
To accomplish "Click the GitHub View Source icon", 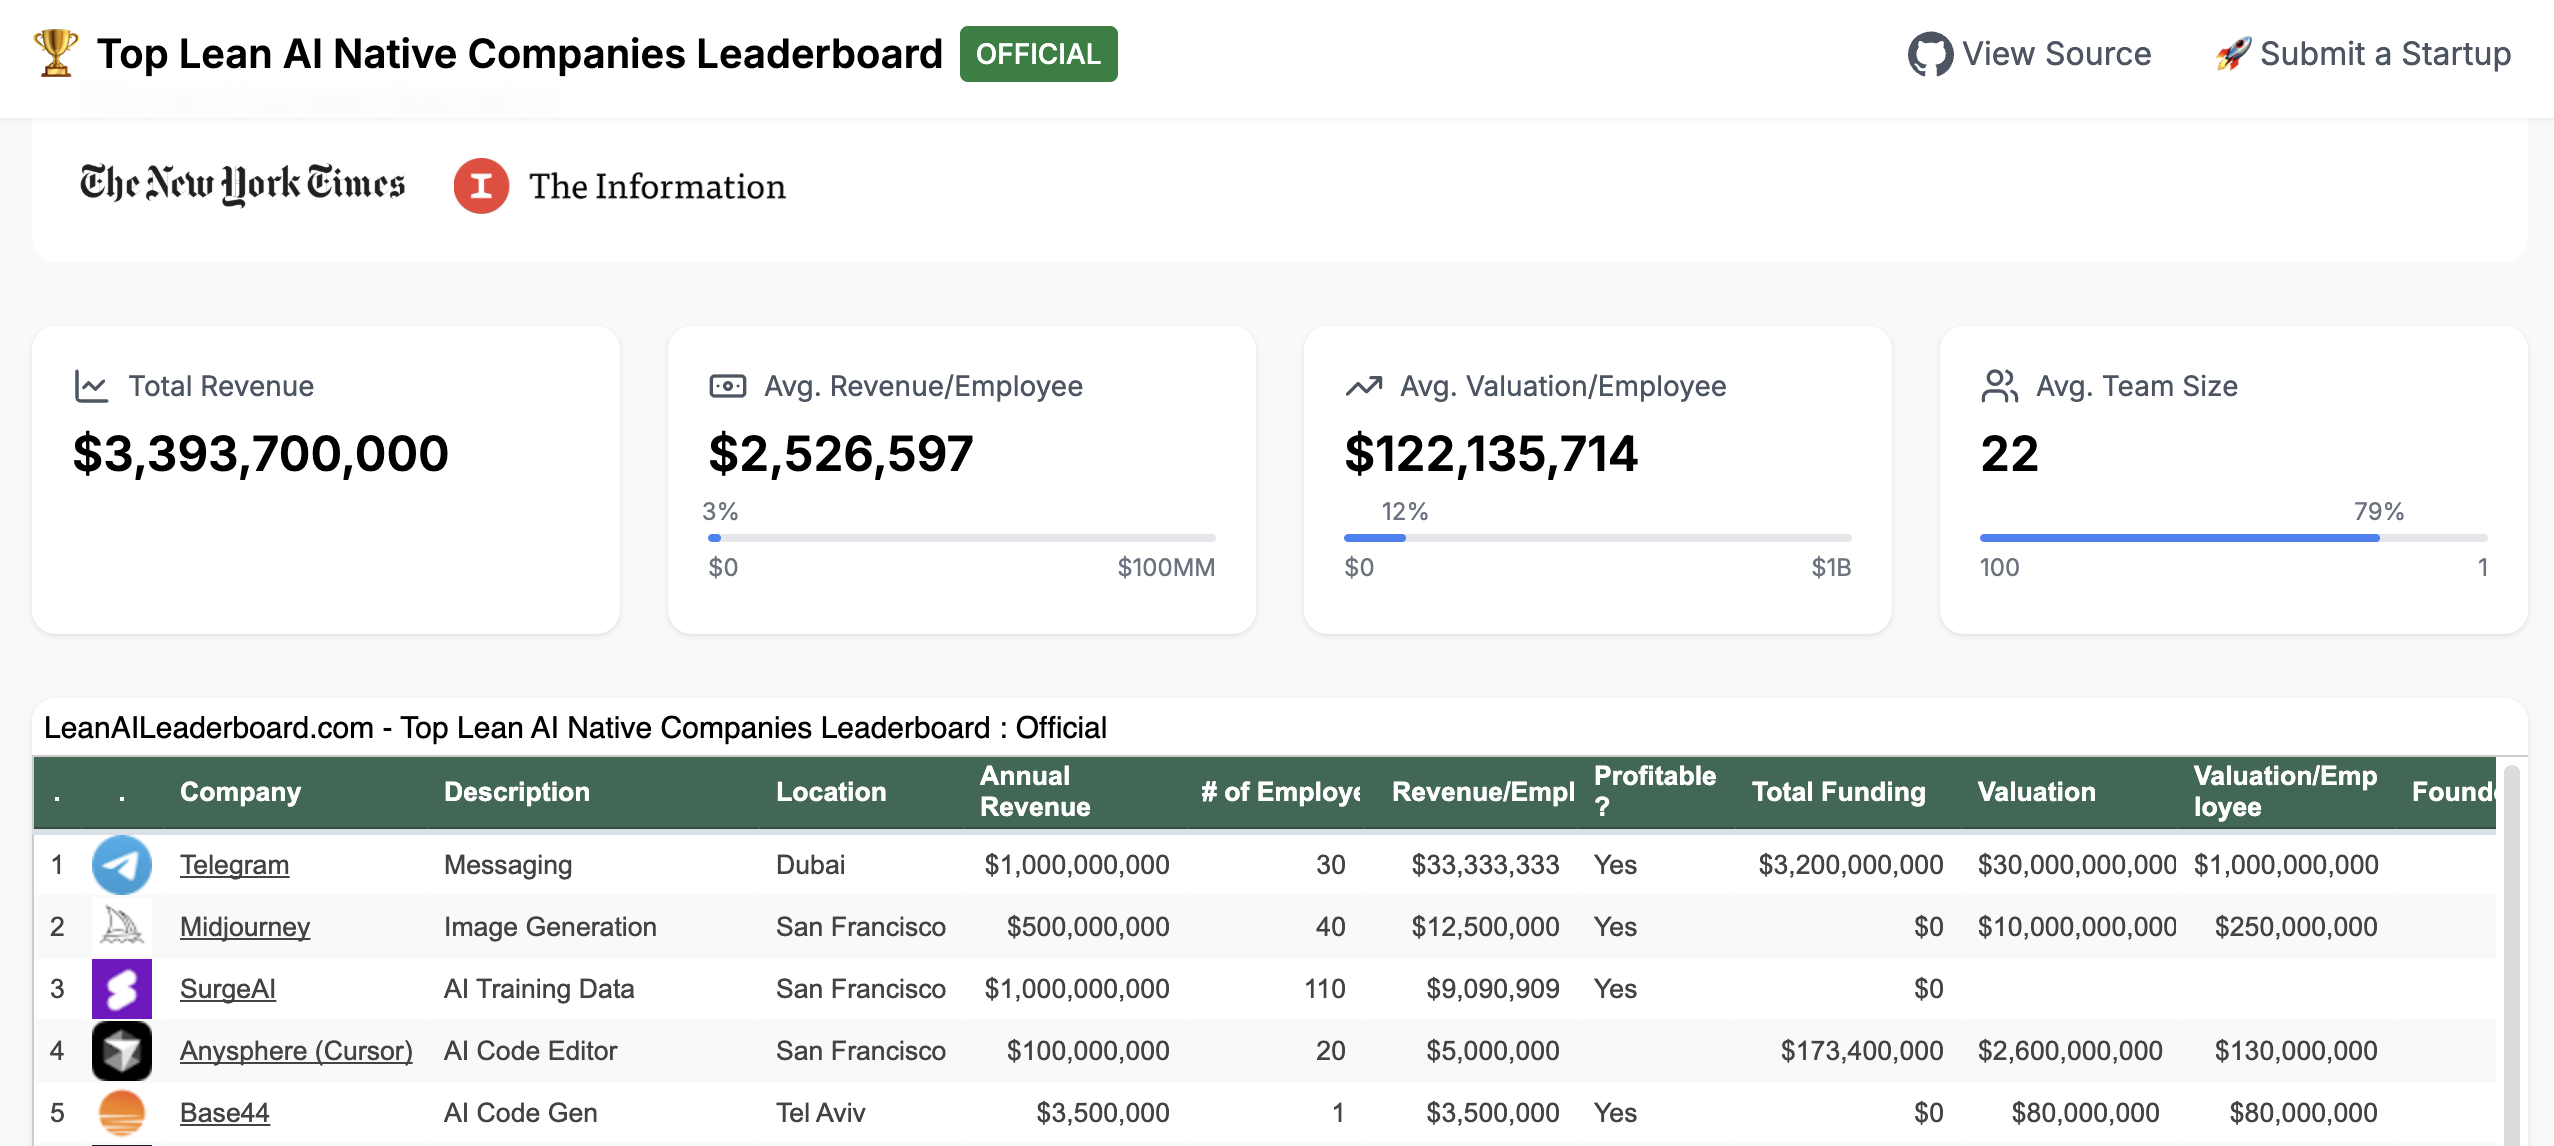I will pyautogui.click(x=1930, y=53).
